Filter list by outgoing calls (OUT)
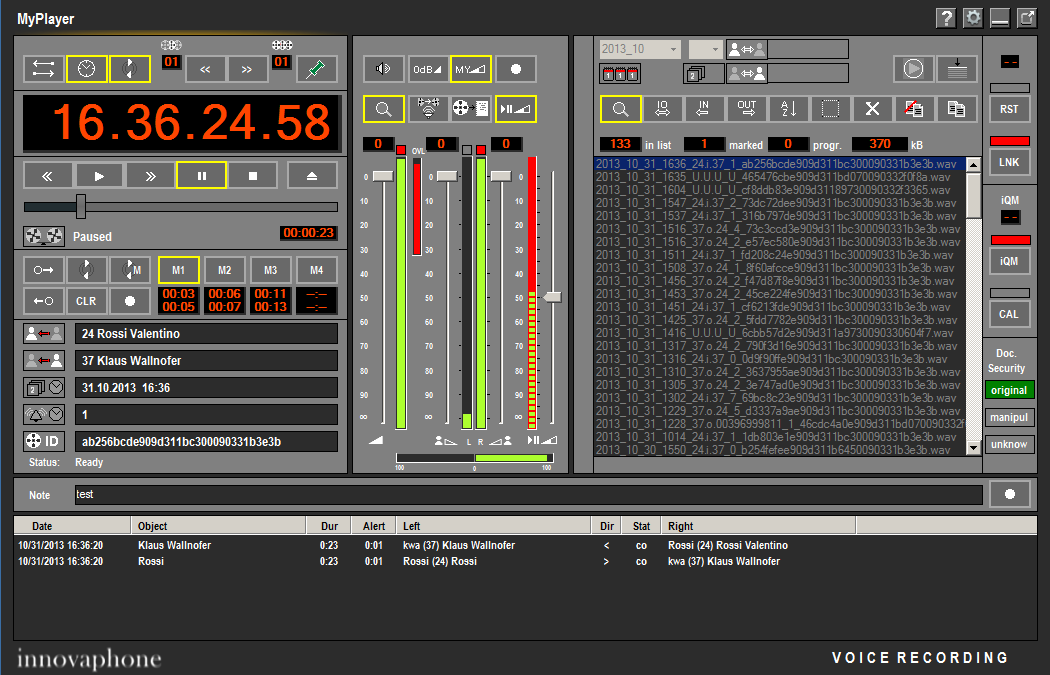Image resolution: width=1050 pixels, height=675 pixels. coord(746,109)
